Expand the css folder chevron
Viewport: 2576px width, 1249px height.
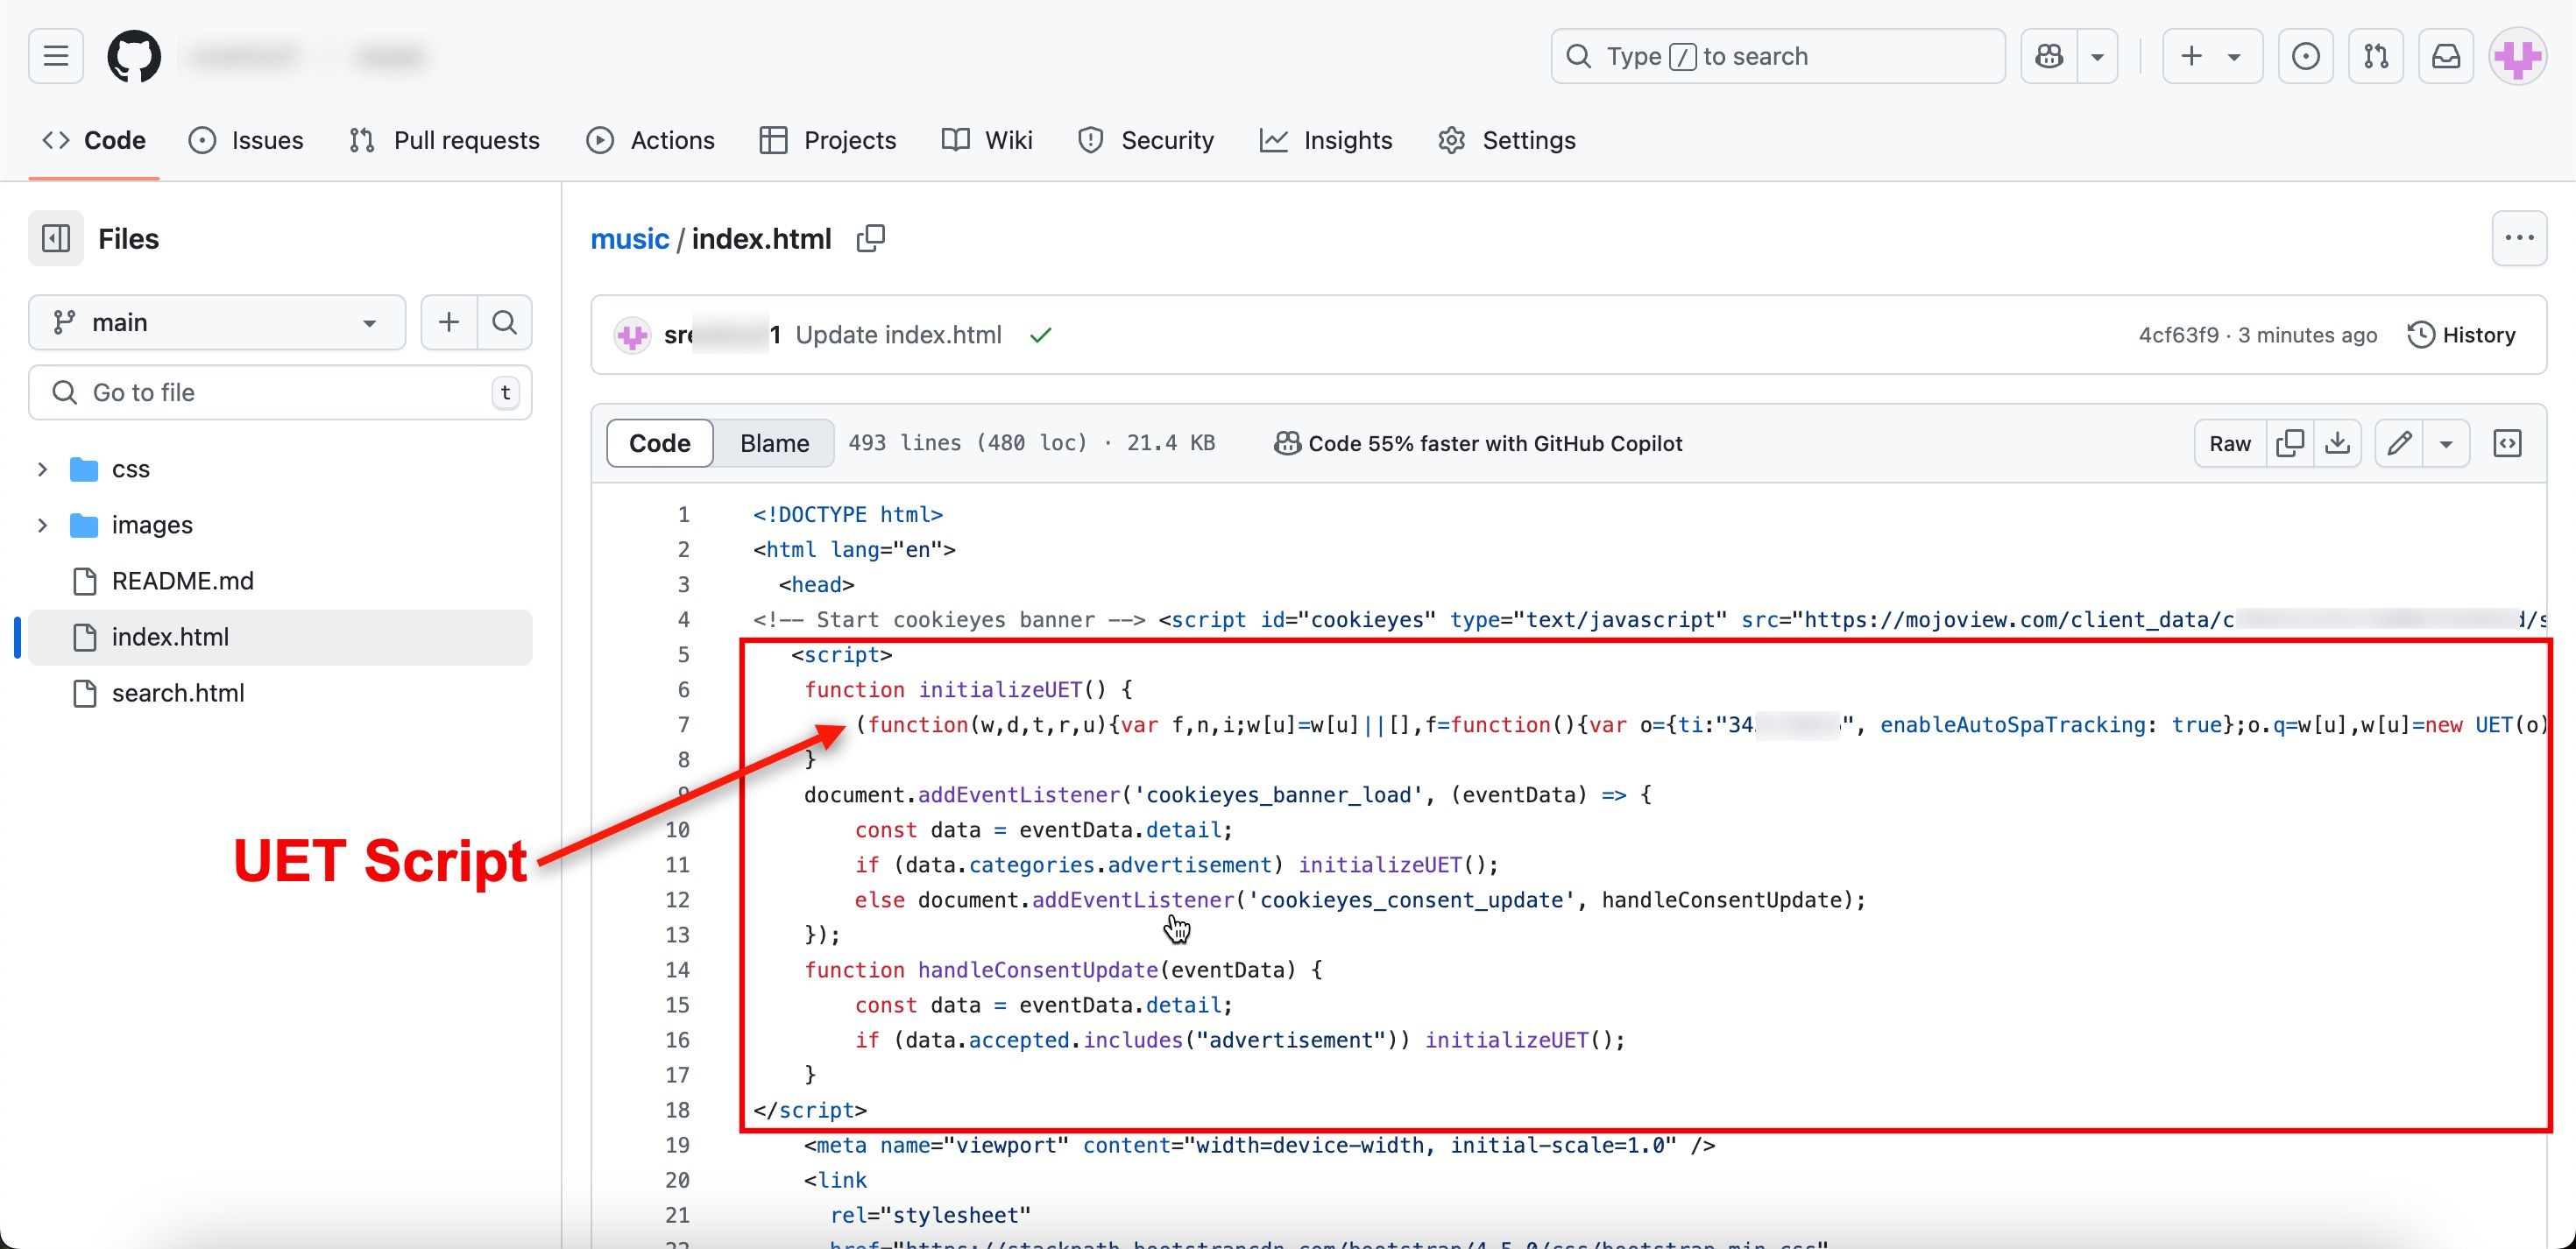click(x=42, y=469)
